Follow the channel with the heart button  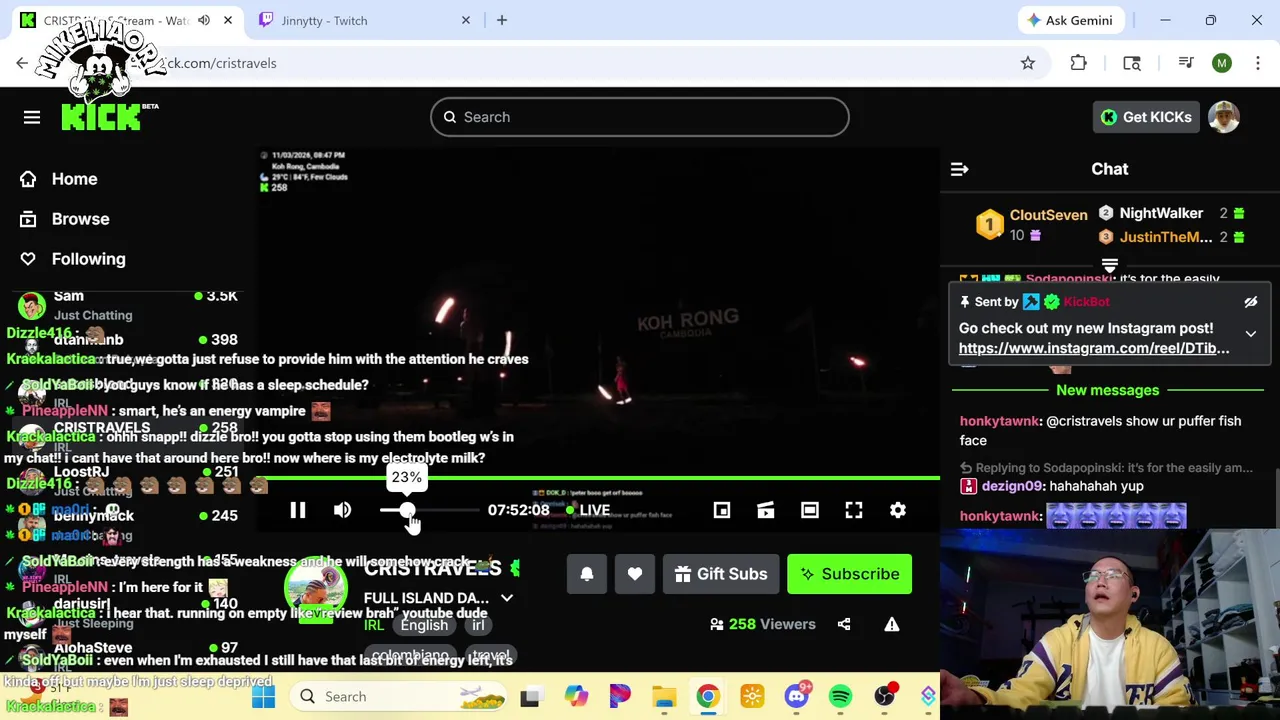click(x=635, y=574)
